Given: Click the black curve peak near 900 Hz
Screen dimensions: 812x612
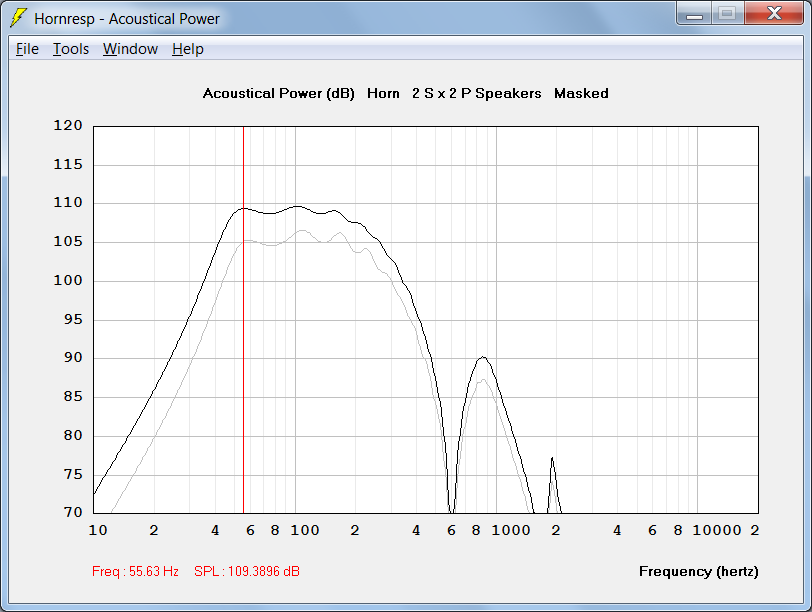Looking at the screenshot, I should pyautogui.click(x=483, y=357).
